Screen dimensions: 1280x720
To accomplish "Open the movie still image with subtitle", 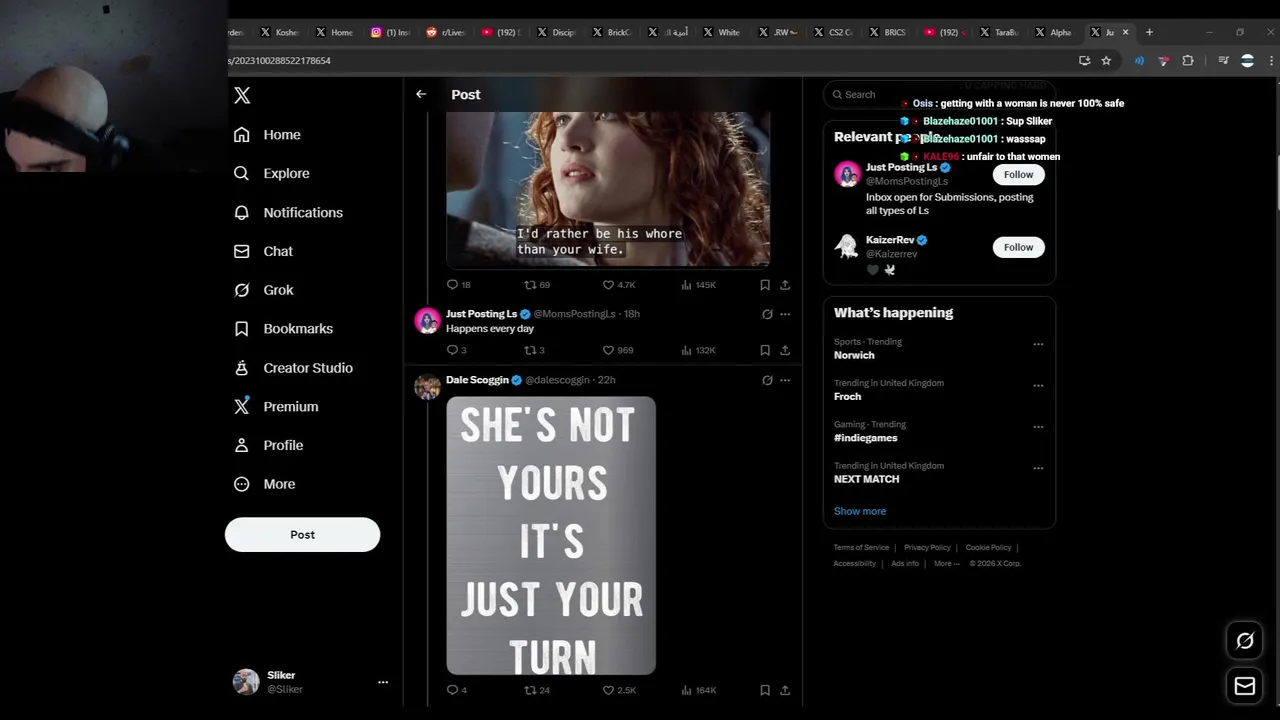I will [608, 189].
